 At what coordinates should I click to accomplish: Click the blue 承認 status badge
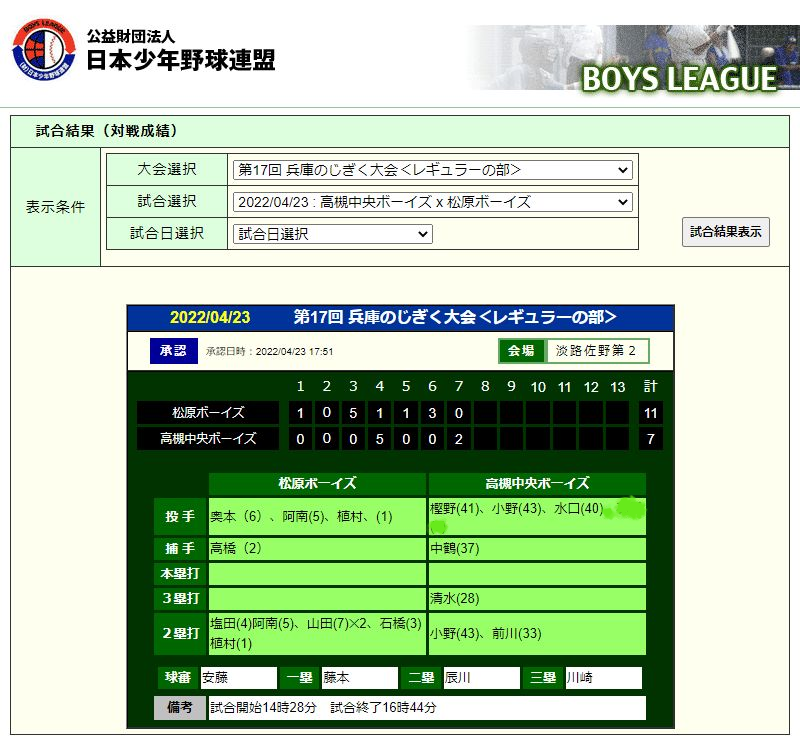point(173,351)
